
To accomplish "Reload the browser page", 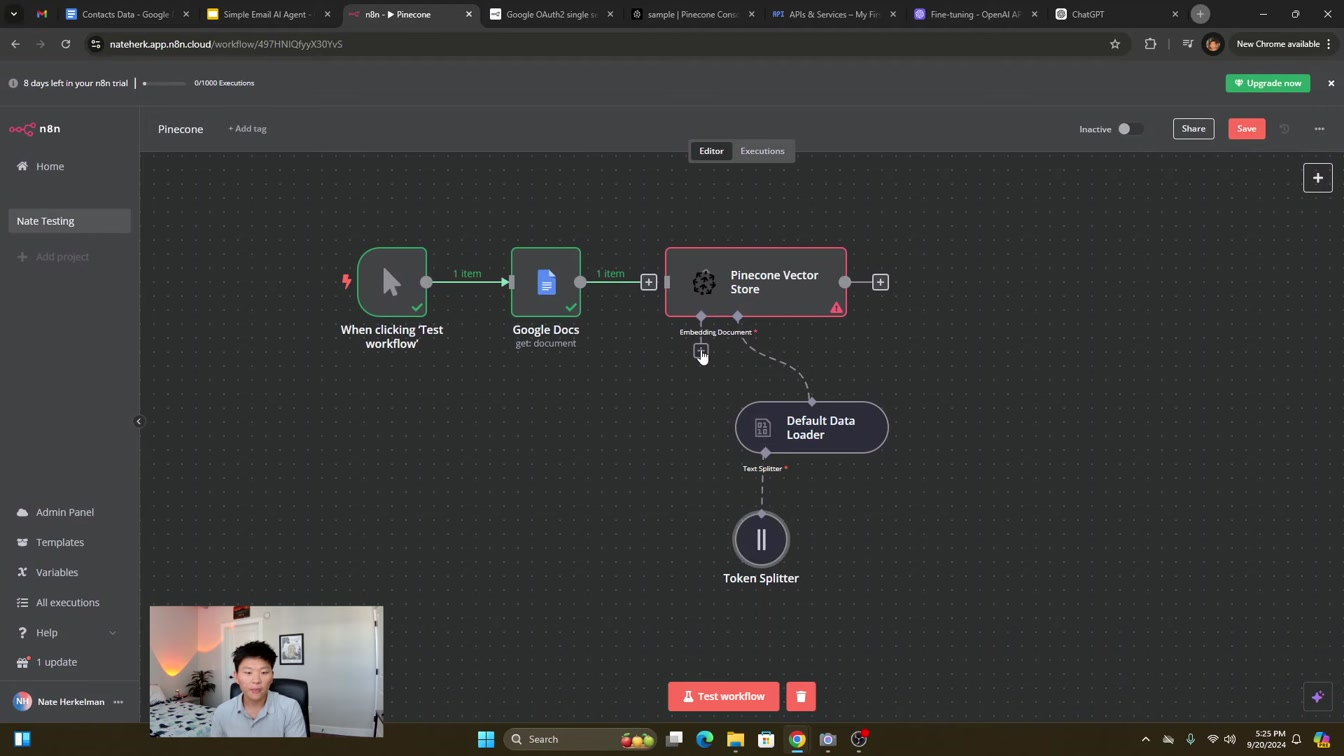I will pos(66,44).
